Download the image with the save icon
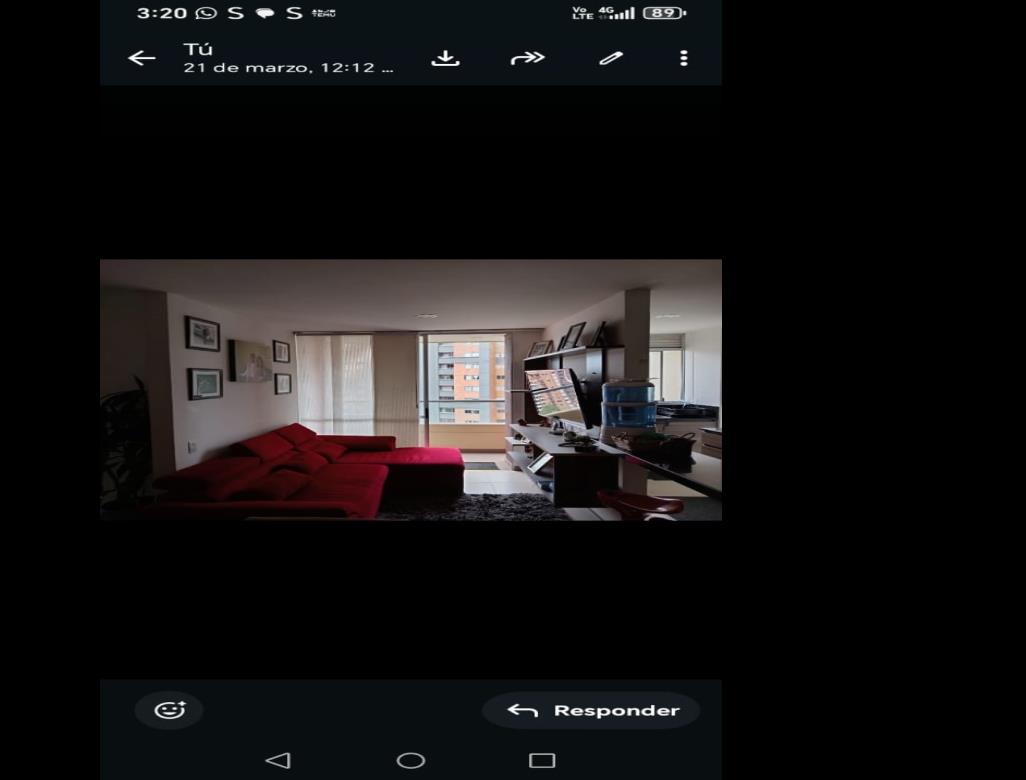The height and width of the screenshot is (780, 1026). (446, 58)
